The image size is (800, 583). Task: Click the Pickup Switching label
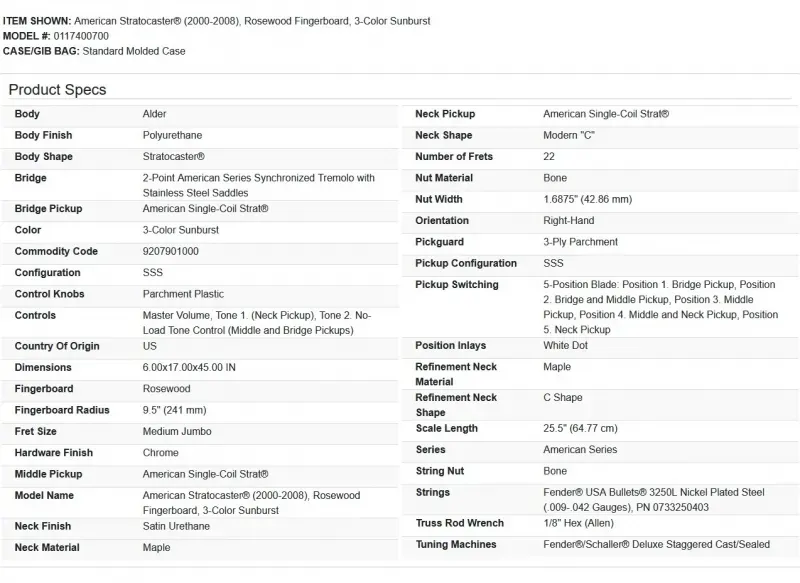[x=457, y=285]
